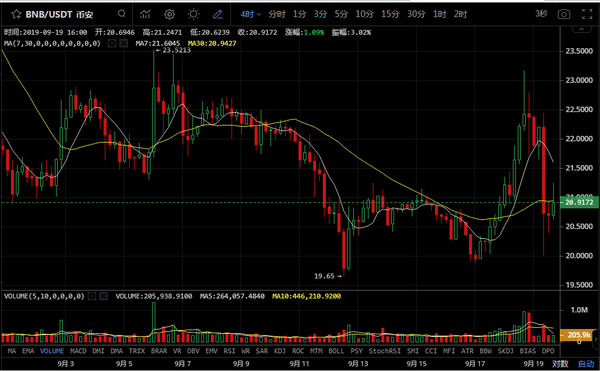Switch to 15分 timeframe
This screenshot has height=371, width=600.
(390, 15)
